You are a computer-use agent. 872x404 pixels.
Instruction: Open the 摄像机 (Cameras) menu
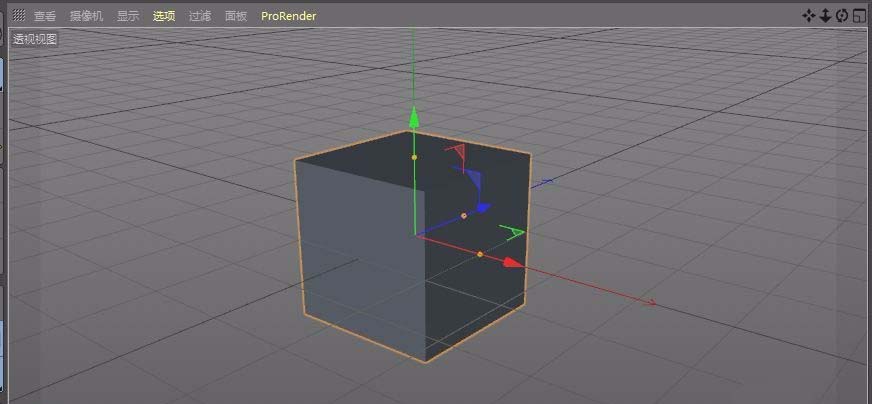(x=86, y=16)
